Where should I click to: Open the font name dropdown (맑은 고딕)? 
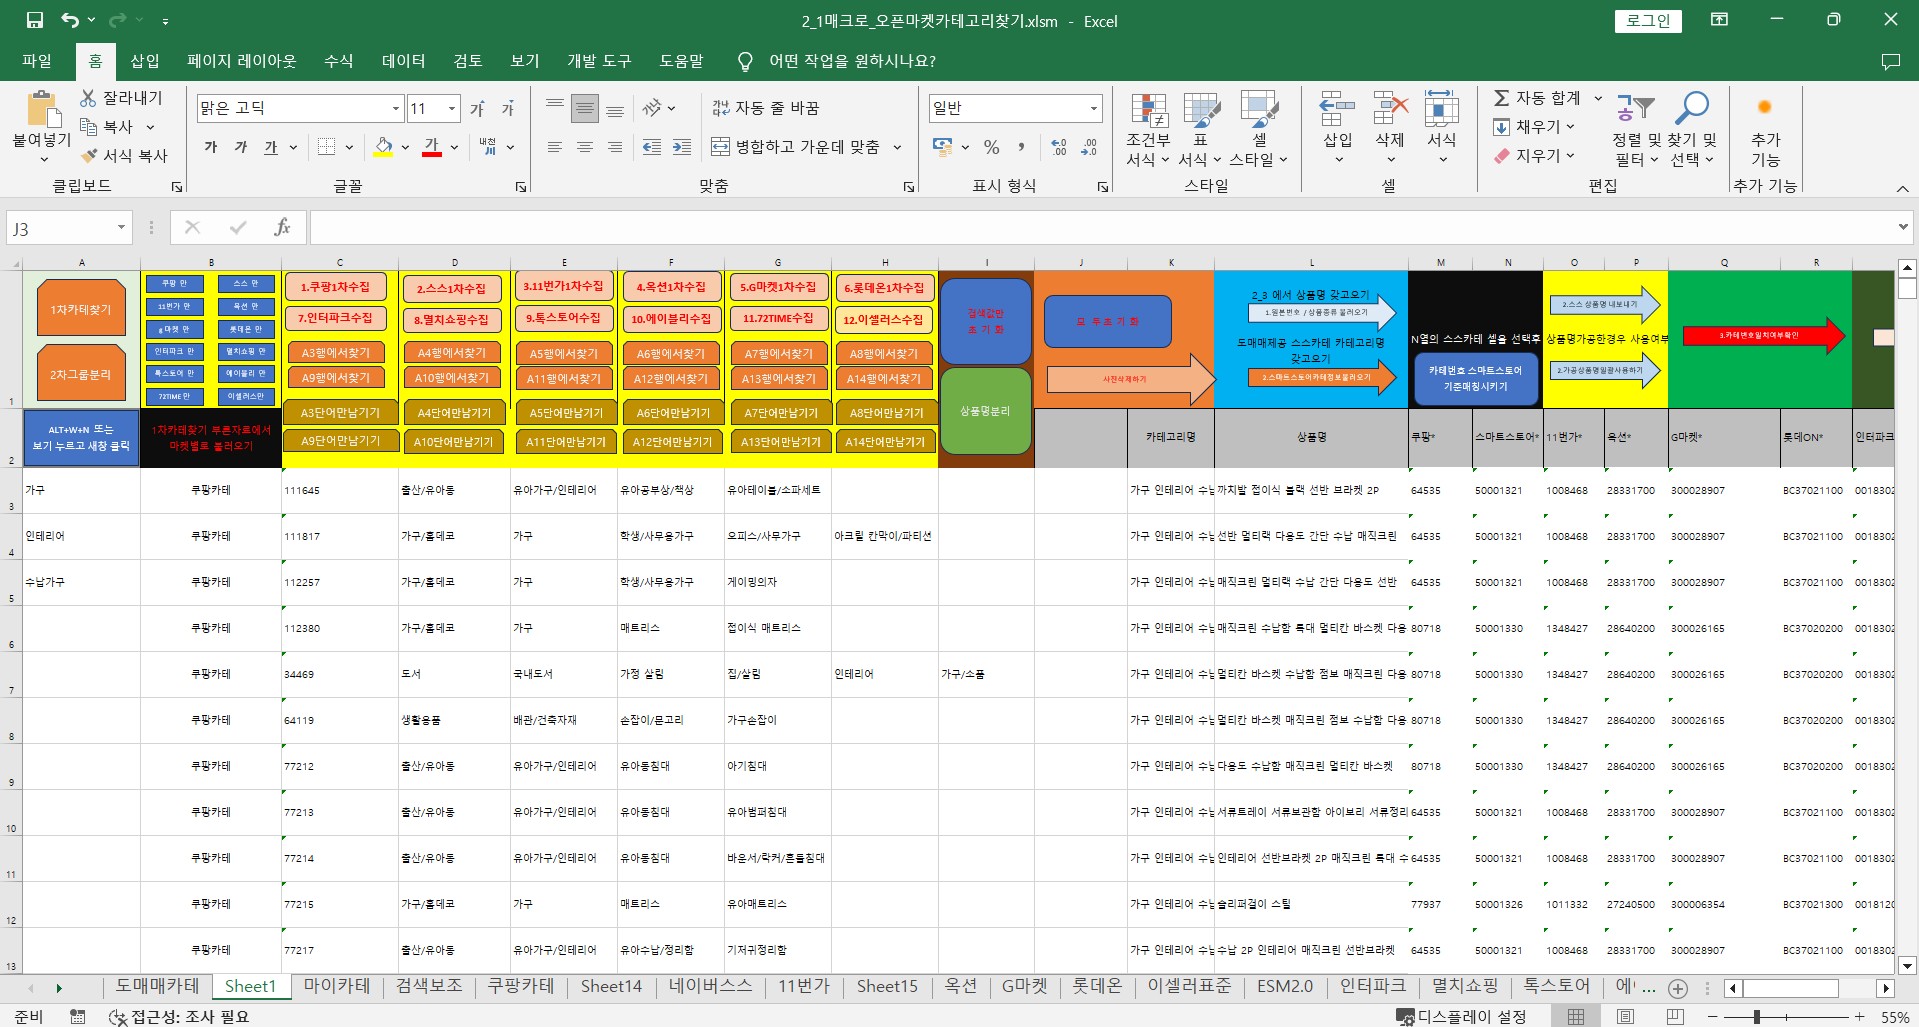[x=396, y=108]
